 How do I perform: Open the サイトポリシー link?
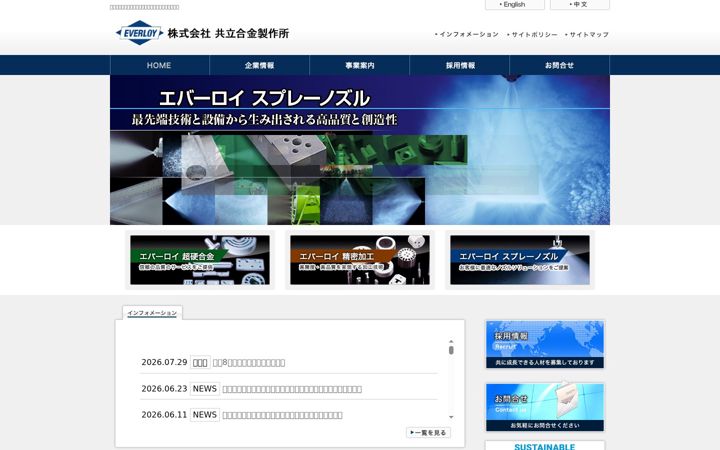tap(532, 34)
